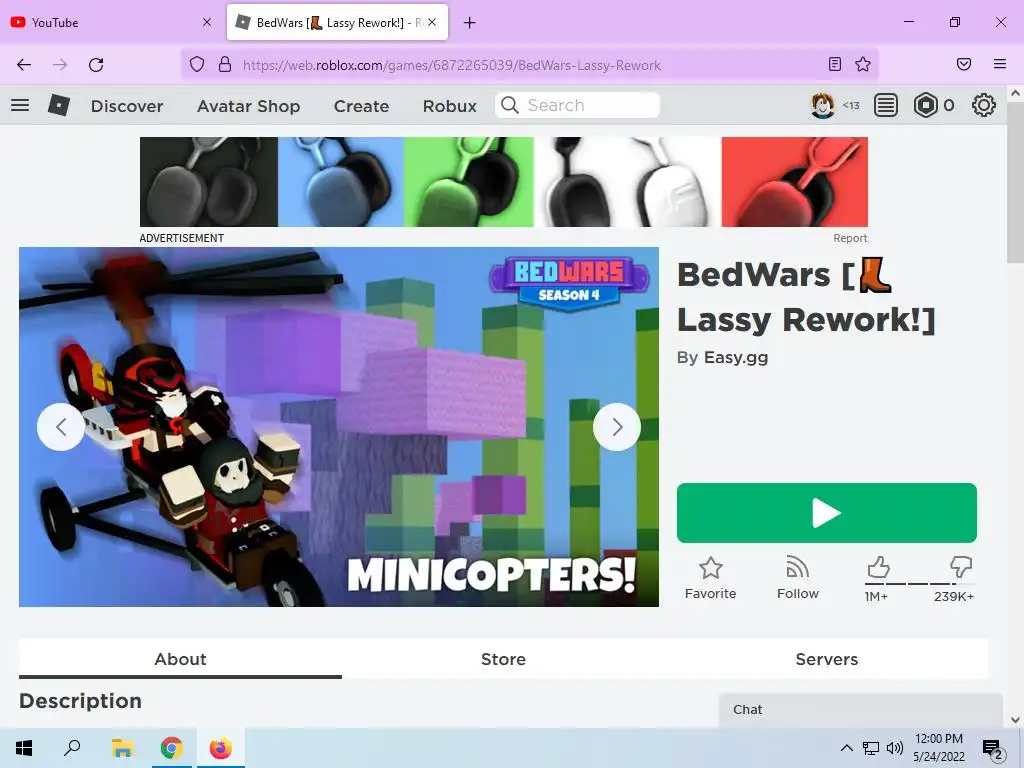Report the advertisement
This screenshot has width=1024, height=768.
coord(850,238)
